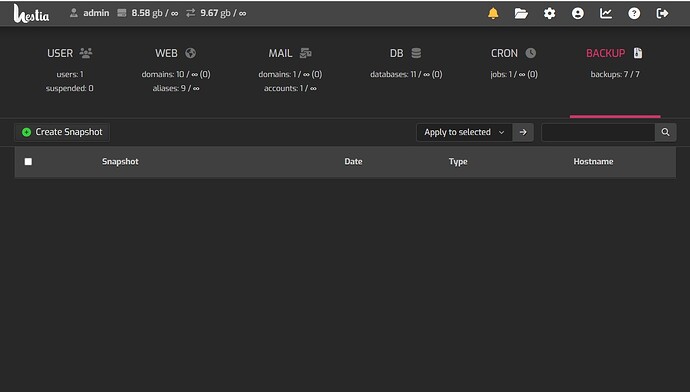Image resolution: width=690 pixels, height=392 pixels.
Task: Click the clock icon beside CRON
Action: pos(531,53)
